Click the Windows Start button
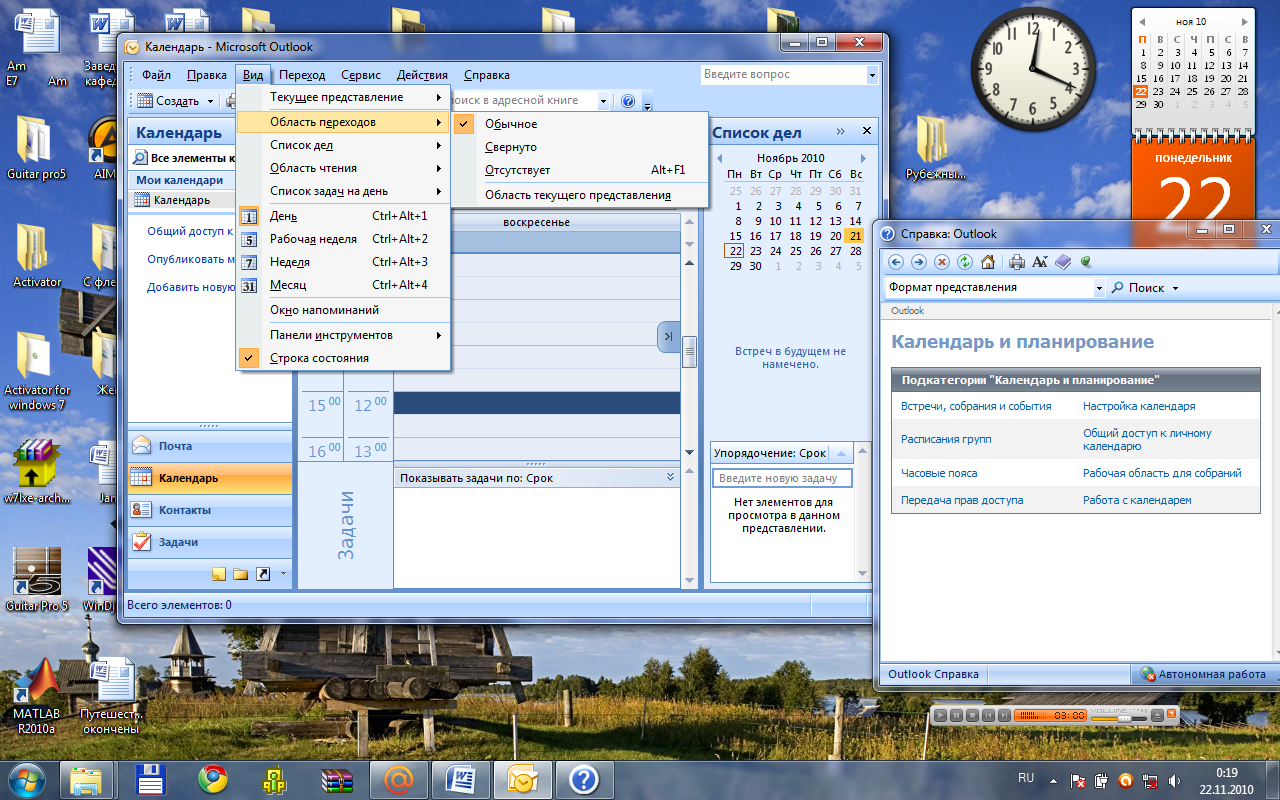This screenshot has height=800, width=1280. (x=26, y=779)
